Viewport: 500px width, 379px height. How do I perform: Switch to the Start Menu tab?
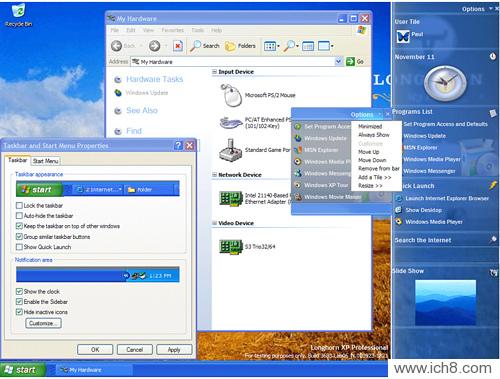coord(46,161)
